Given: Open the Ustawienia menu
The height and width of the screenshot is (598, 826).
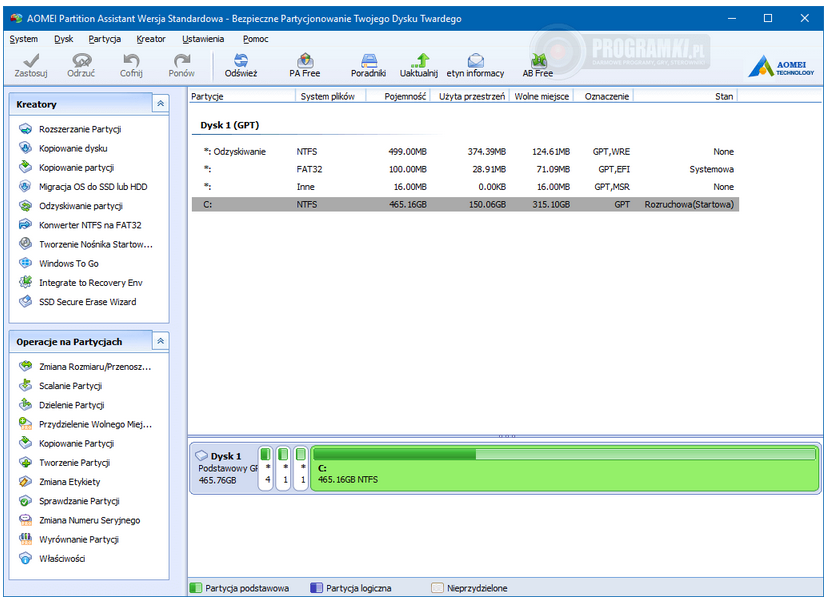Looking at the screenshot, I should click(203, 39).
